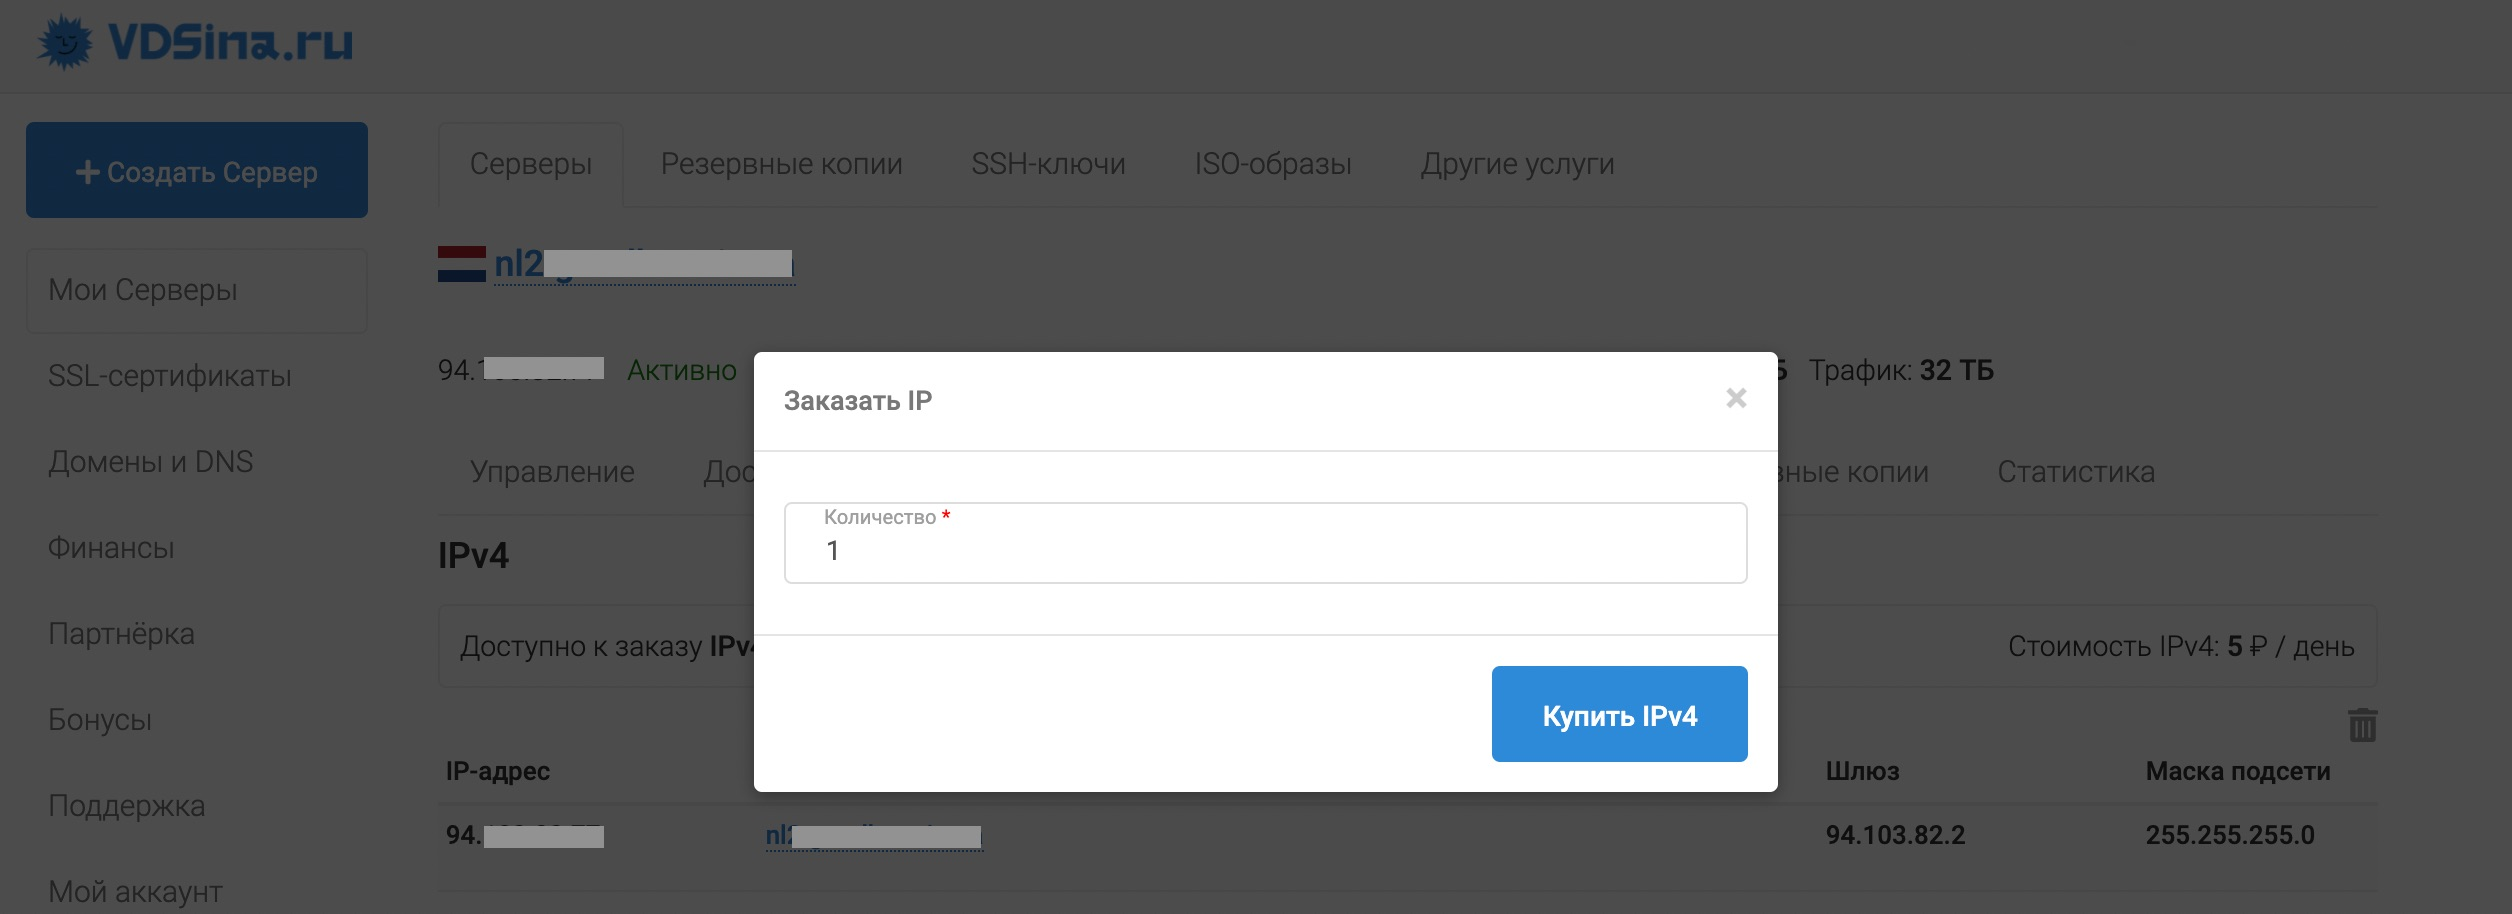Click the nl2 server name link
Viewport: 2512px width, 914px height.
[x=644, y=264]
